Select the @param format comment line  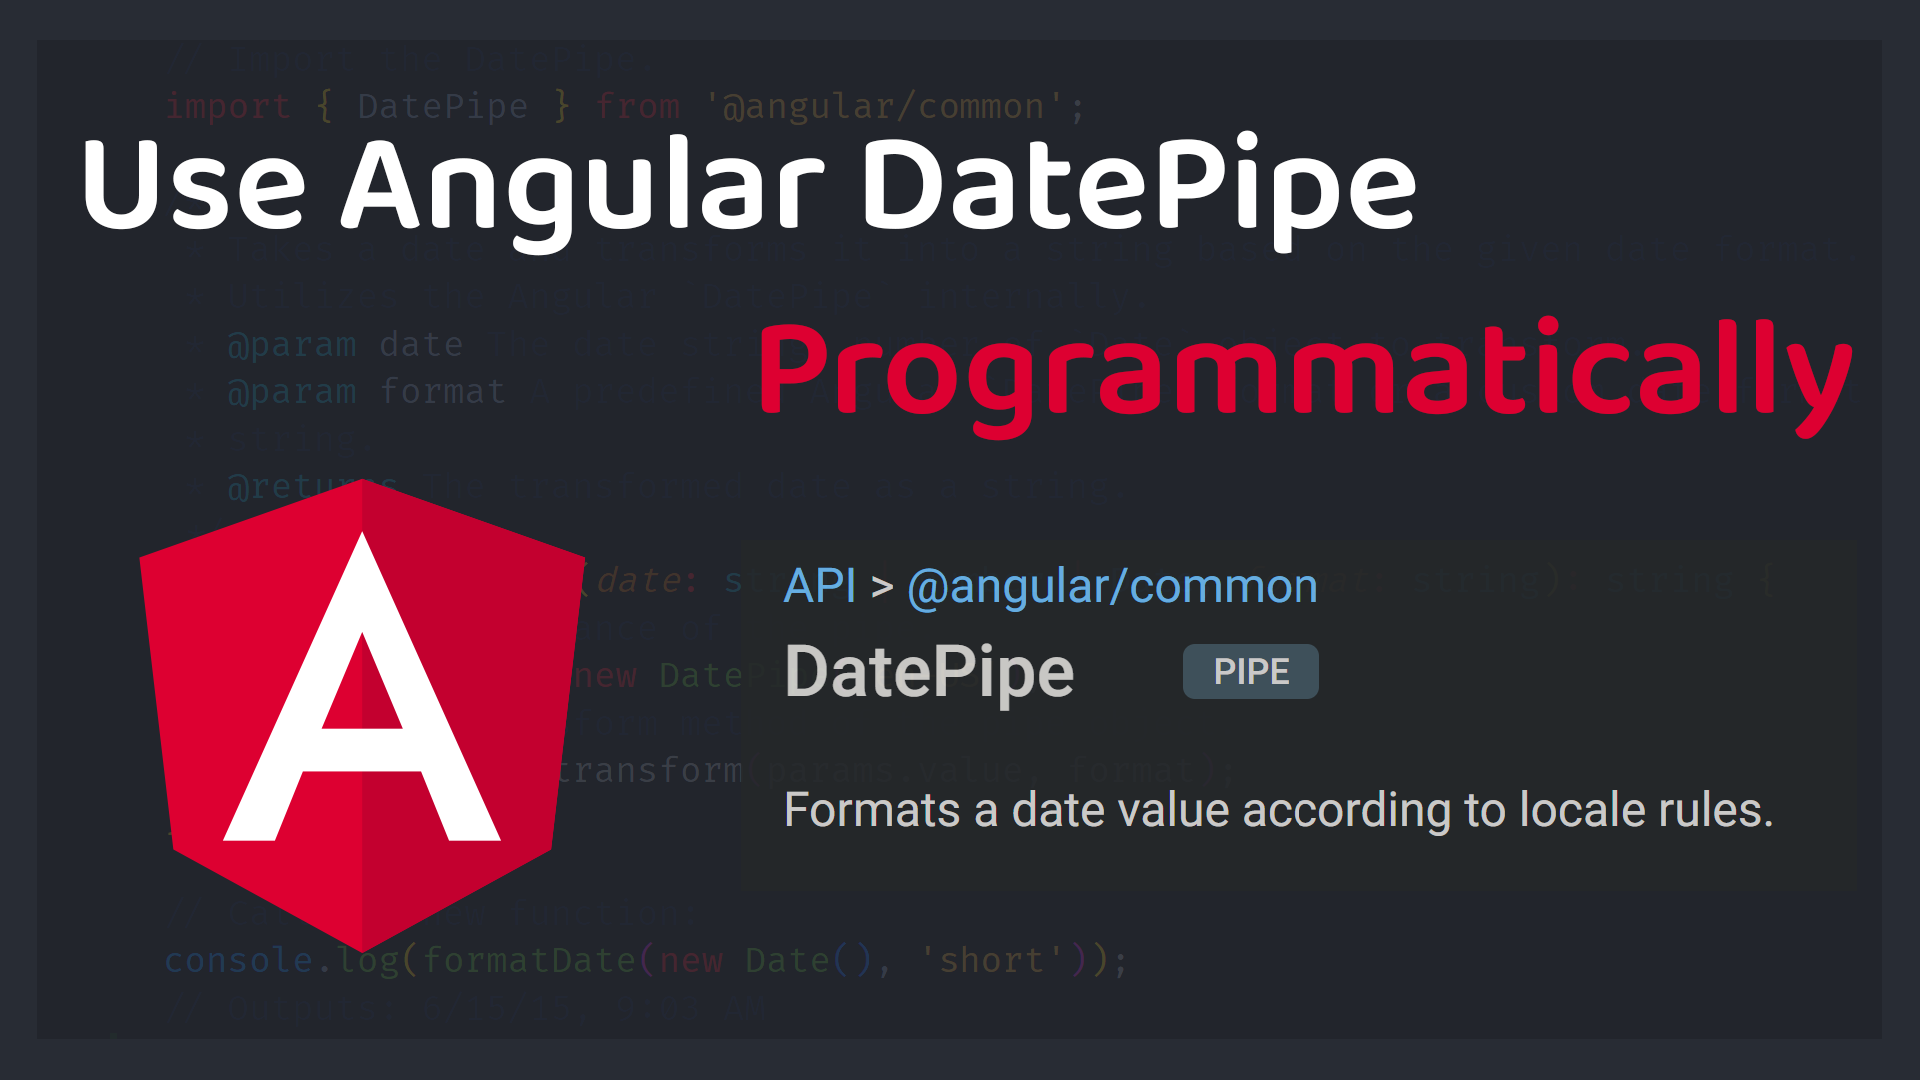click(x=365, y=391)
